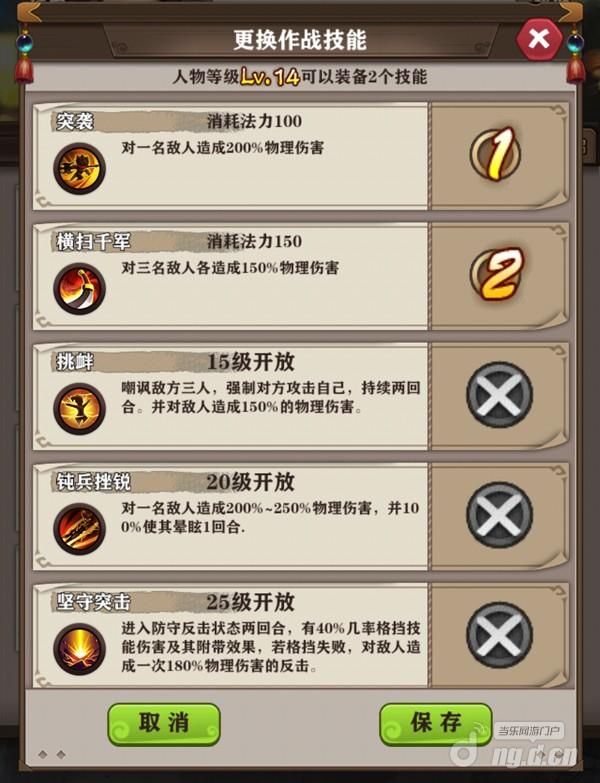The image size is (600, 783).
Task: Click the 25级开放 unlock label
Action: (x=251, y=602)
